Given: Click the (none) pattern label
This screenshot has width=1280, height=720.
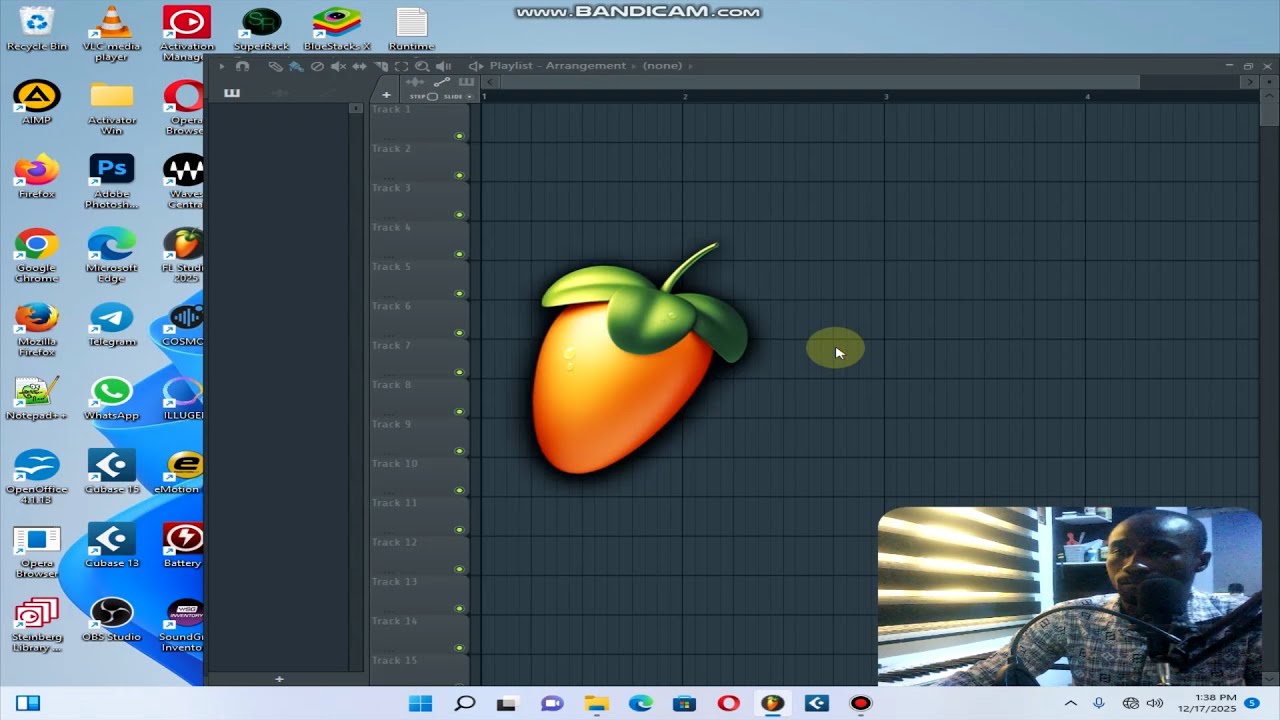Looking at the screenshot, I should (662, 66).
